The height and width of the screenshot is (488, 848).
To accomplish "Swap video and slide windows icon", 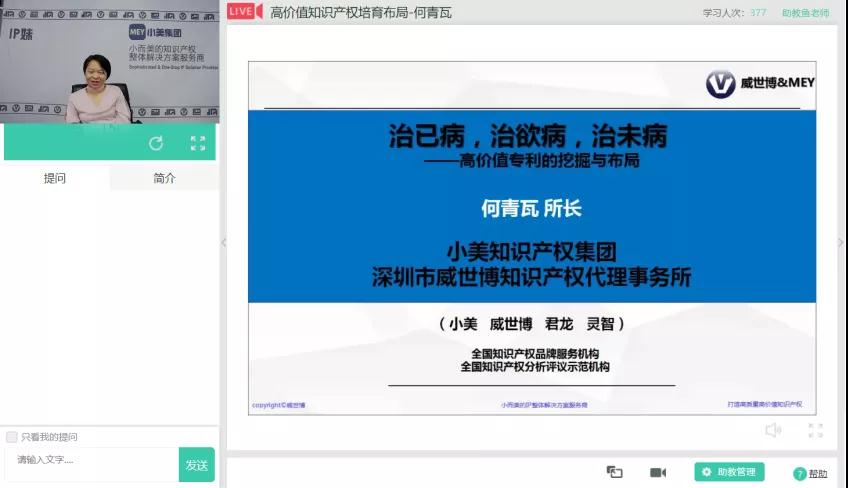I will click(614, 472).
